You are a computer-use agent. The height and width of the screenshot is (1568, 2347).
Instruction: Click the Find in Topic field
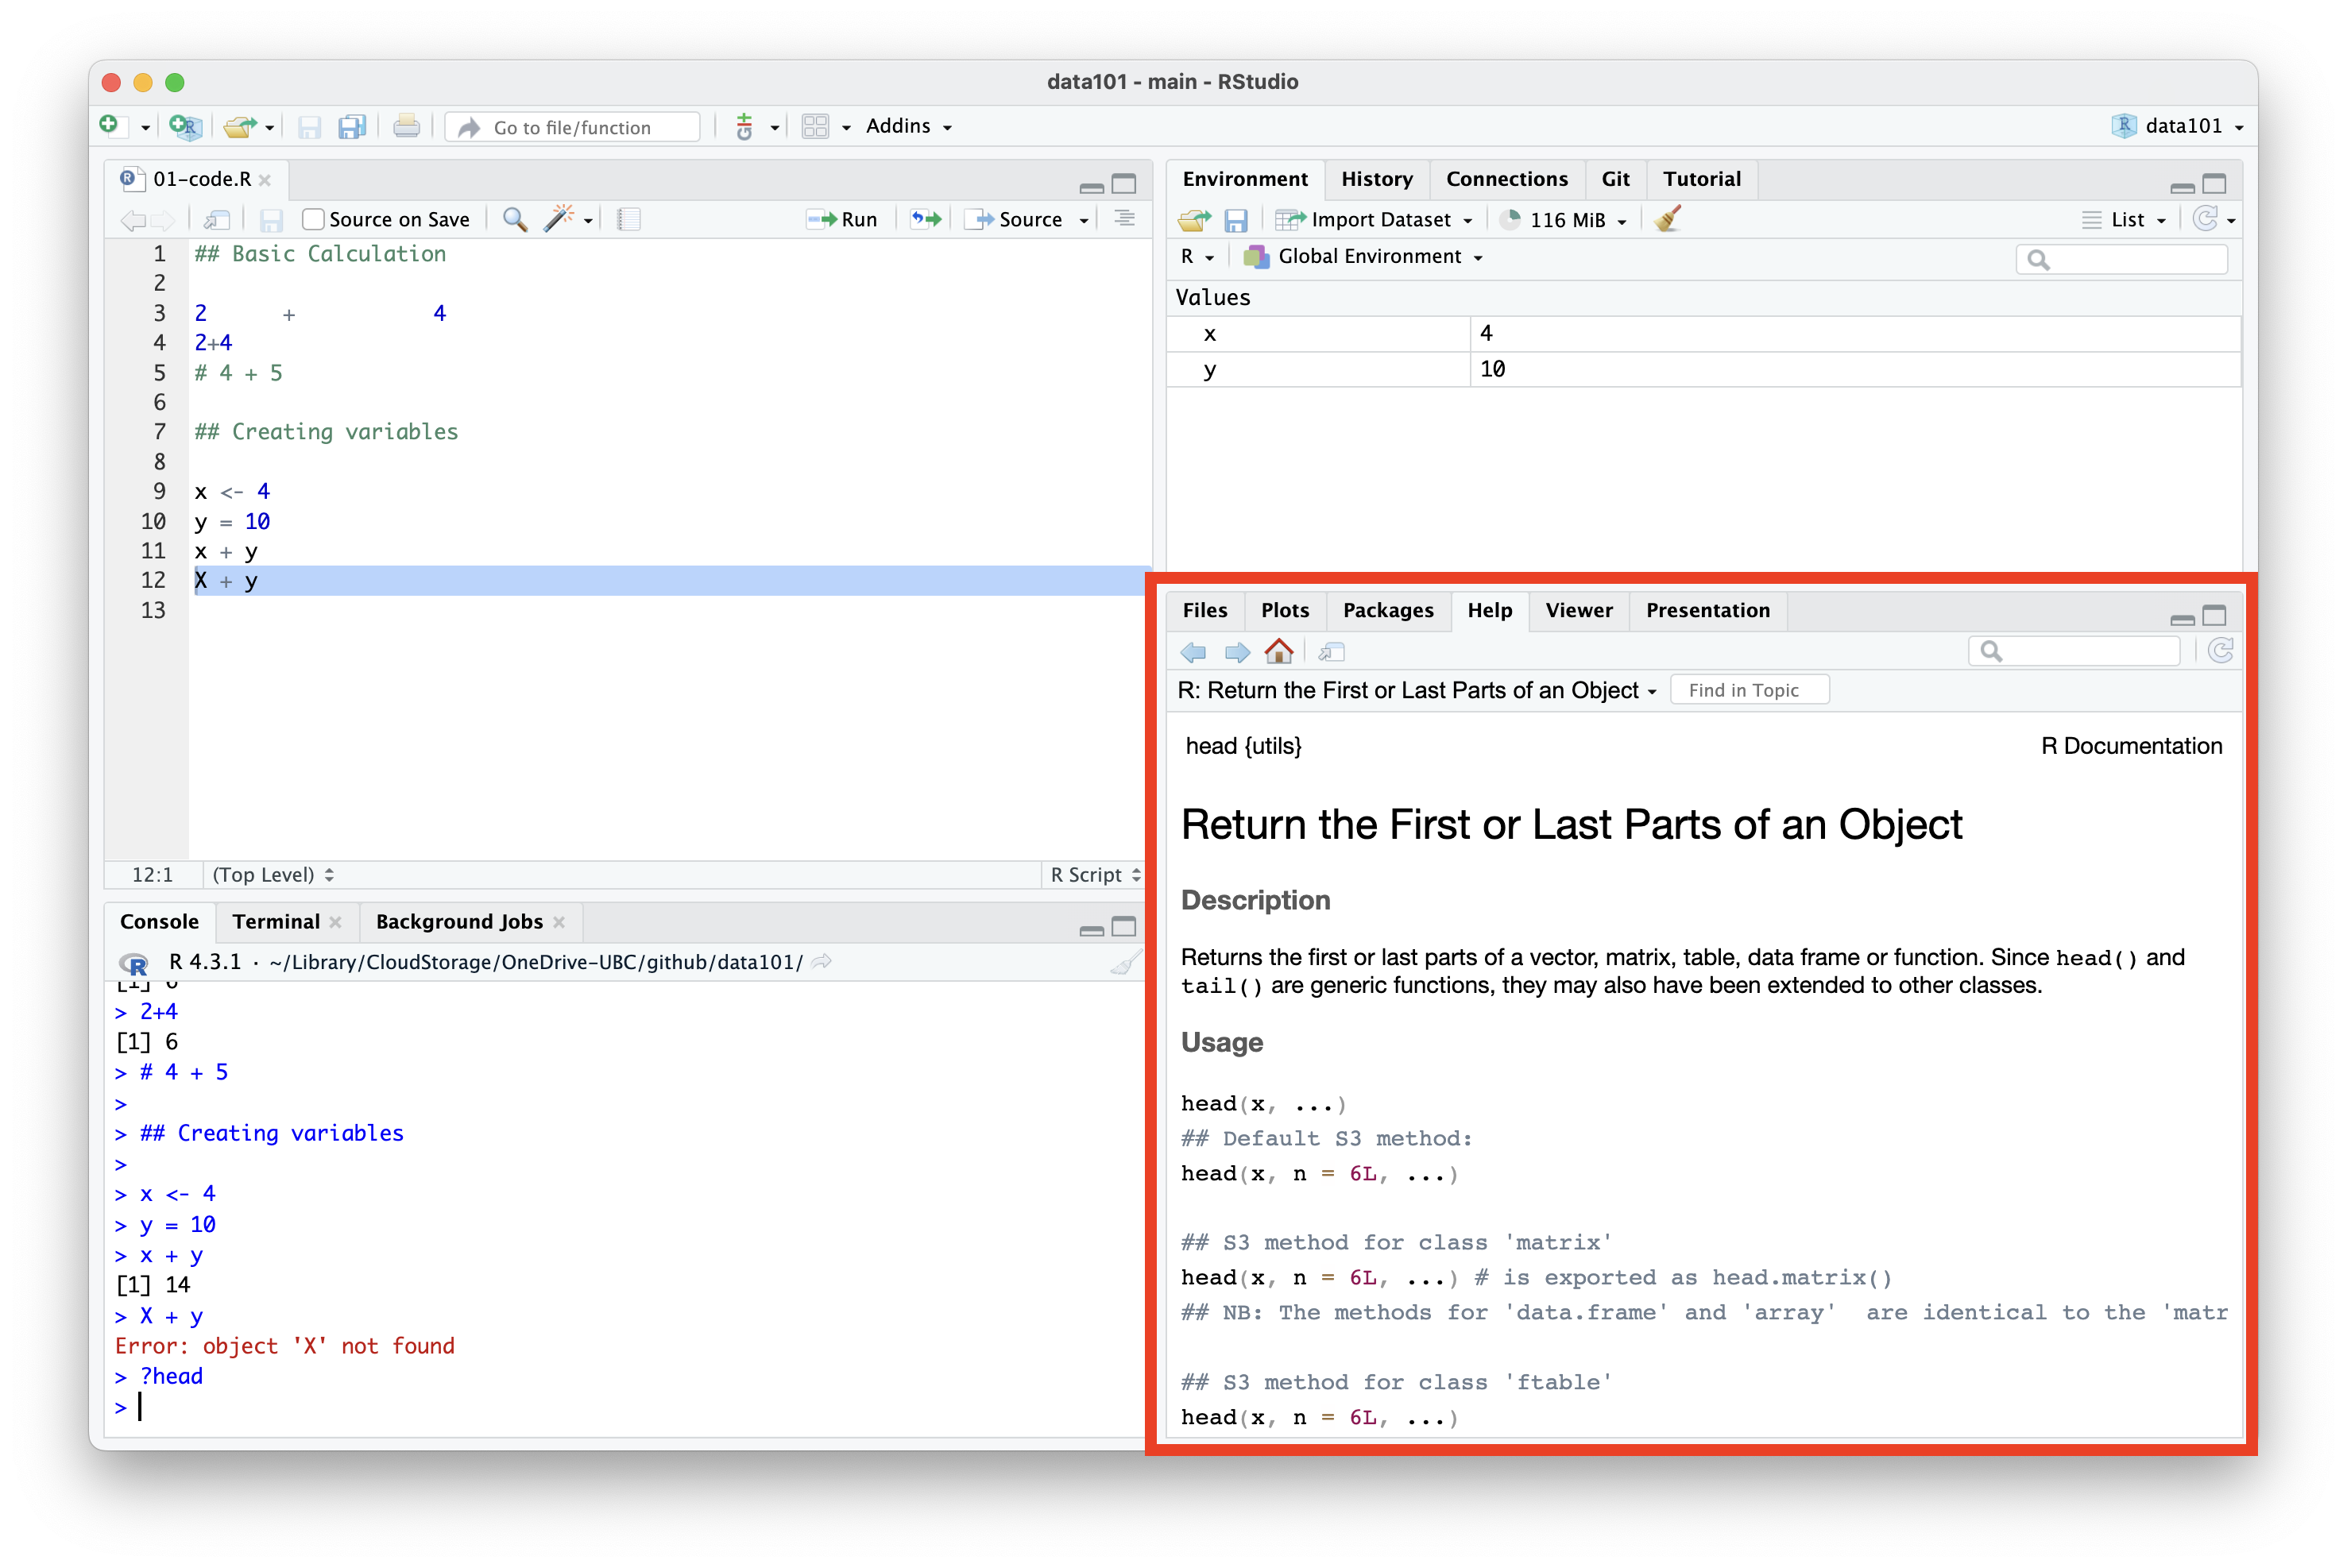[x=1749, y=690]
